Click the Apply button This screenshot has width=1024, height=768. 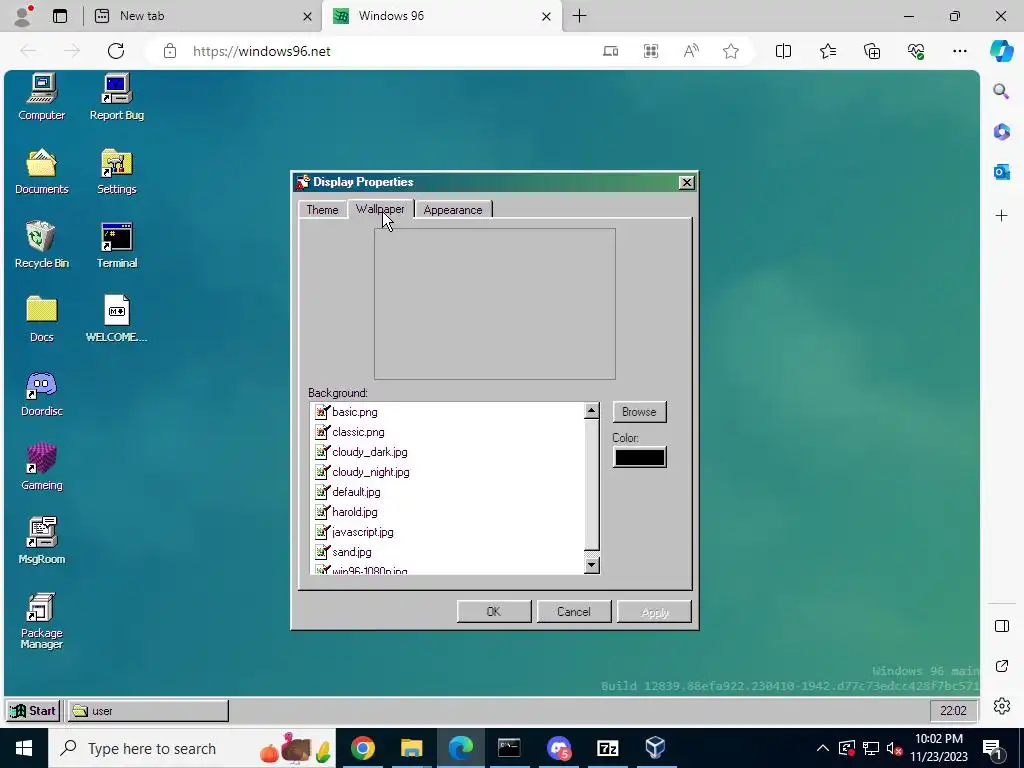point(654,612)
